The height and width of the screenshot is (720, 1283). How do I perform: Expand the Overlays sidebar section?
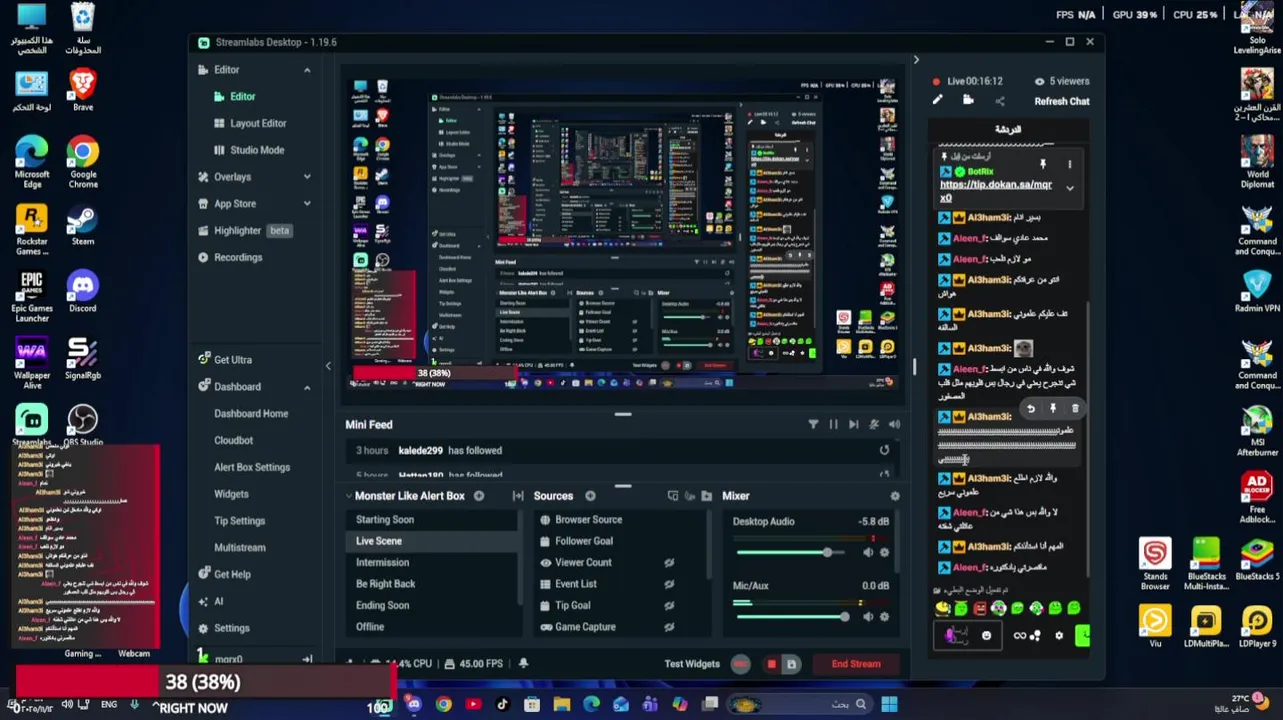tap(307, 177)
